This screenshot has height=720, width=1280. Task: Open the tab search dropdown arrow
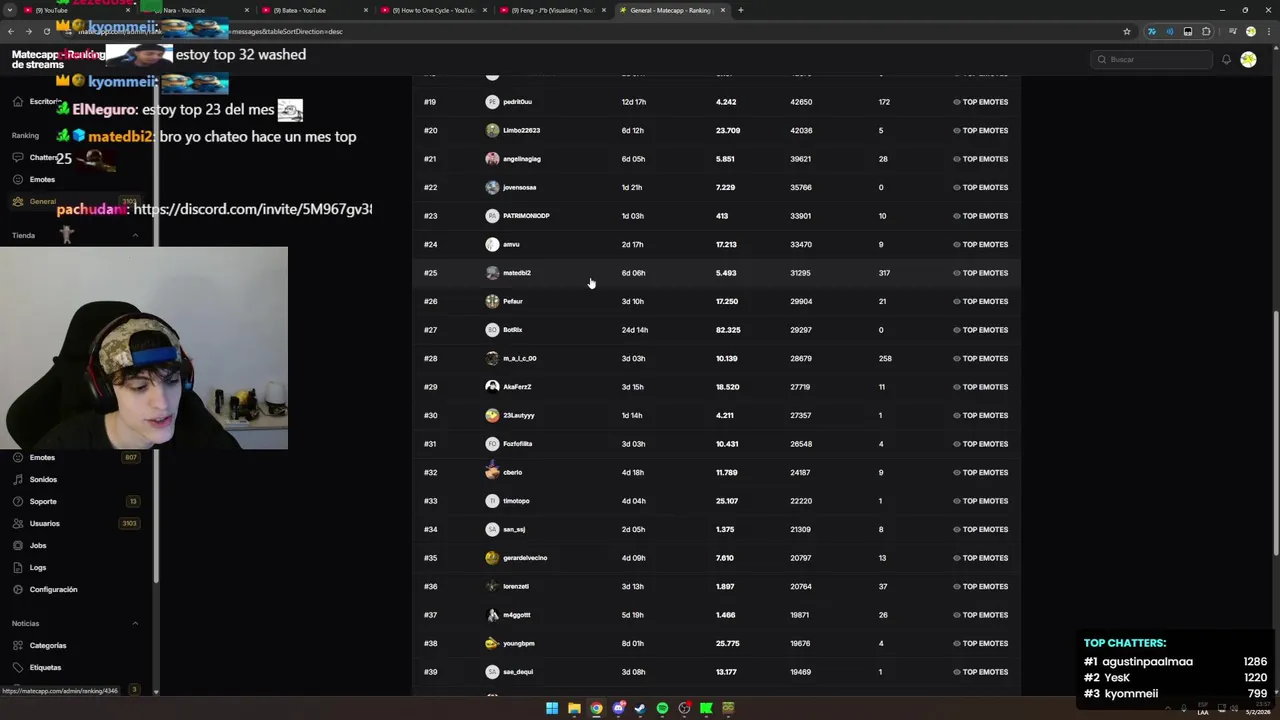[x=9, y=10]
